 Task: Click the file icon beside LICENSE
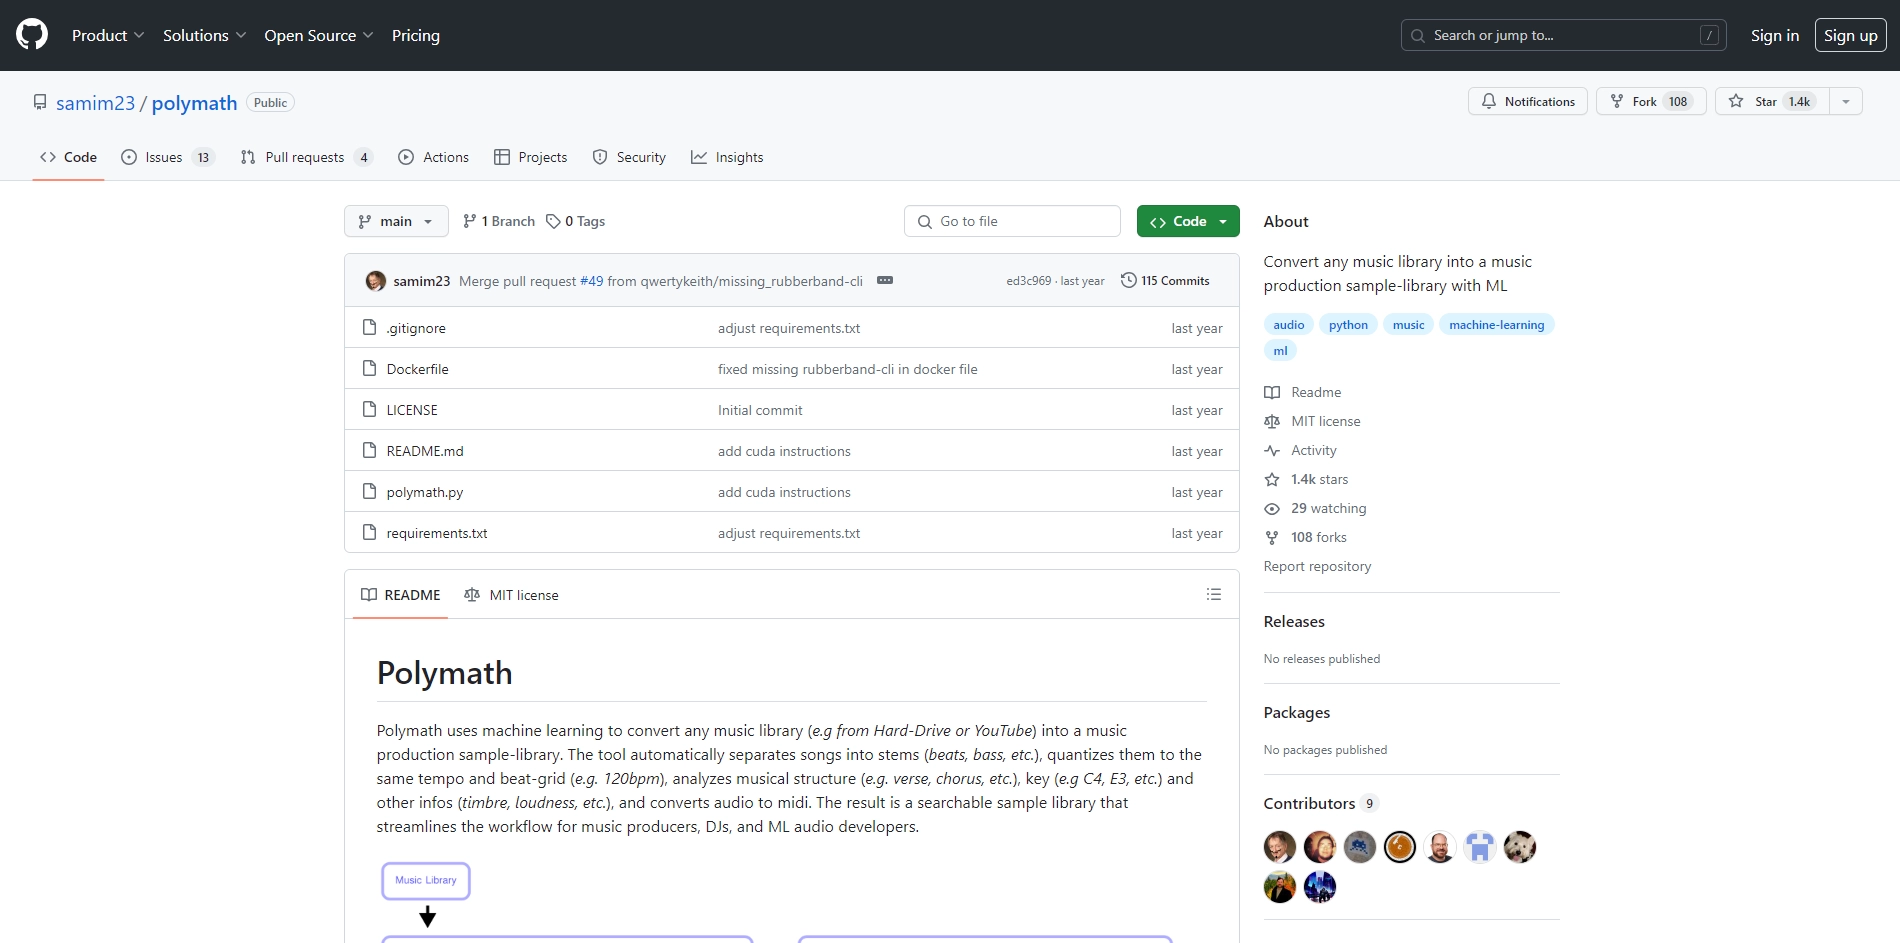tap(370, 410)
